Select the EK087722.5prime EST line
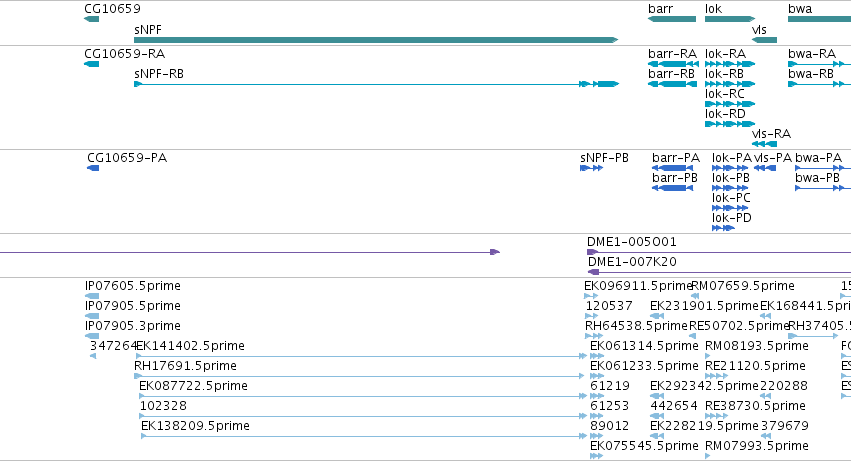This screenshot has width=851, height=461. coord(363,396)
